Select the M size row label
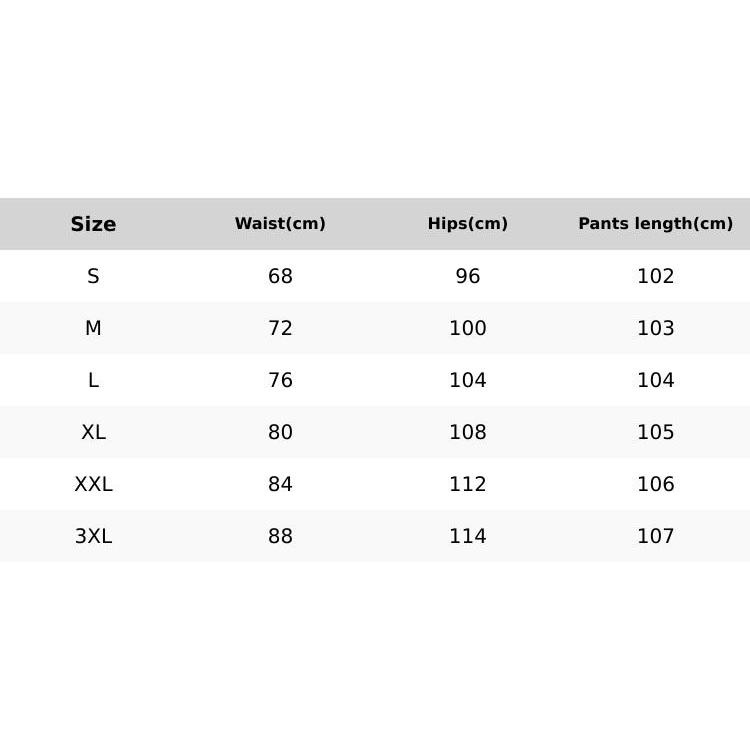 [x=93, y=328]
